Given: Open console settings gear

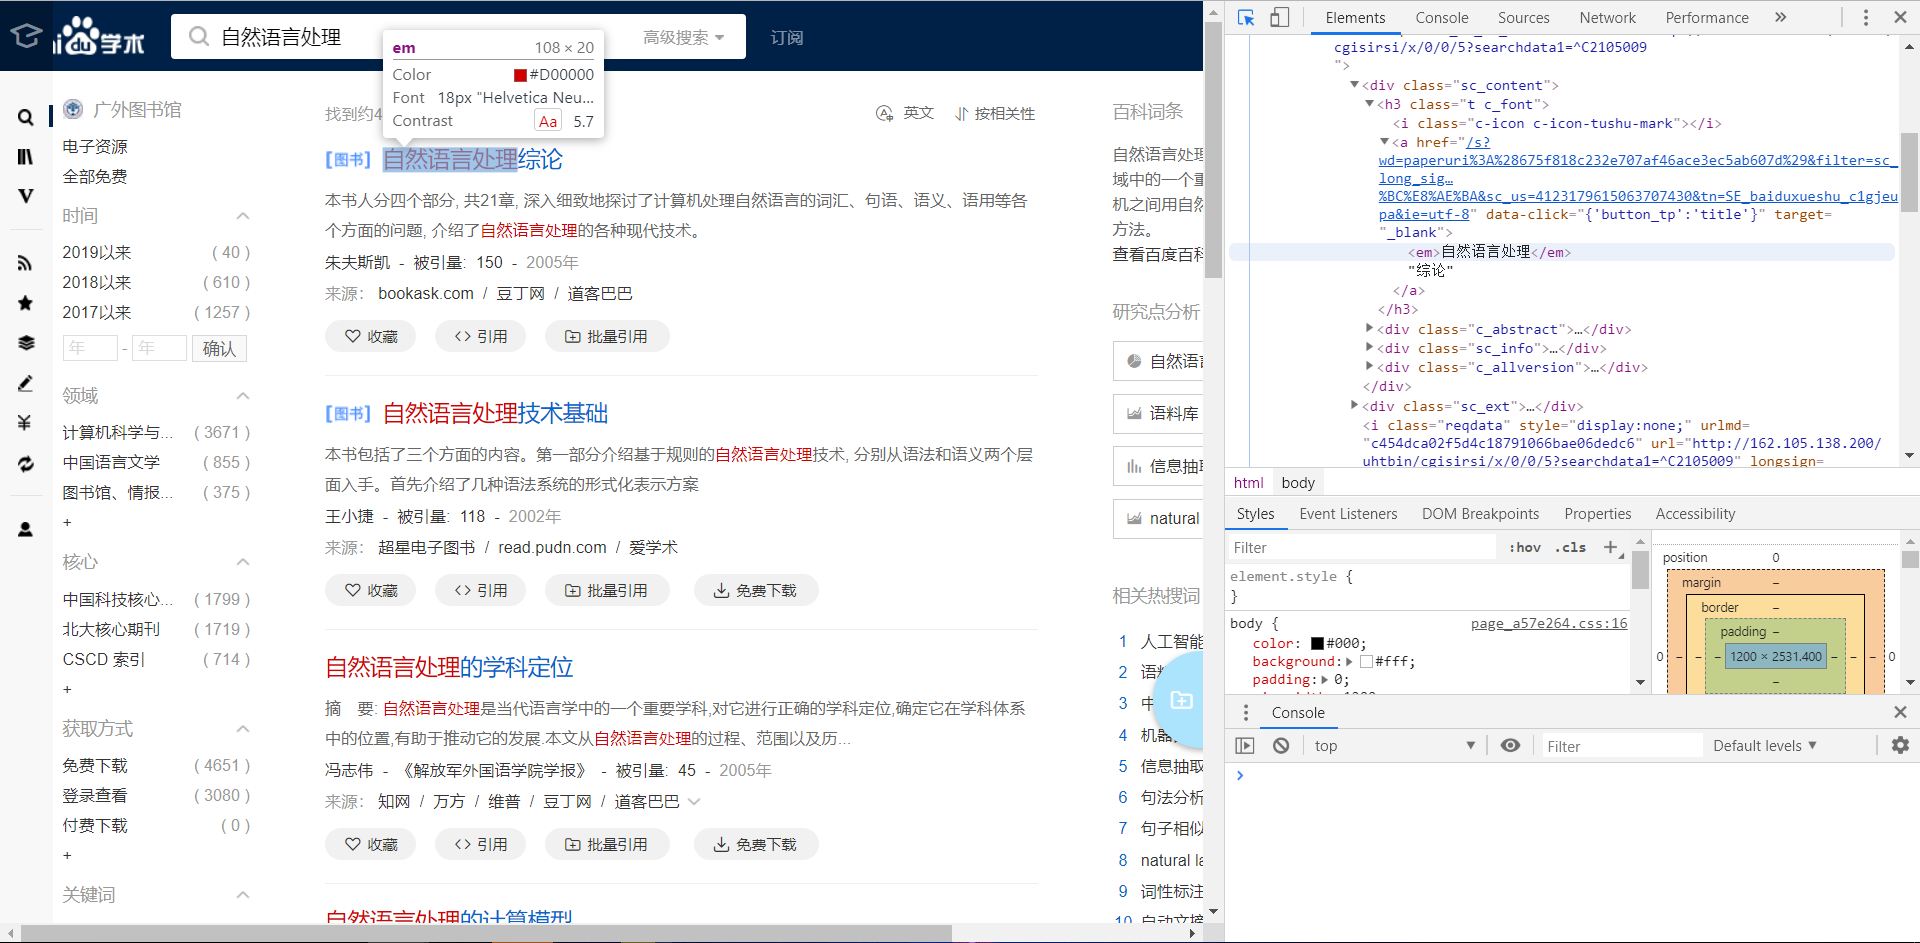Looking at the screenshot, I should (x=1900, y=745).
